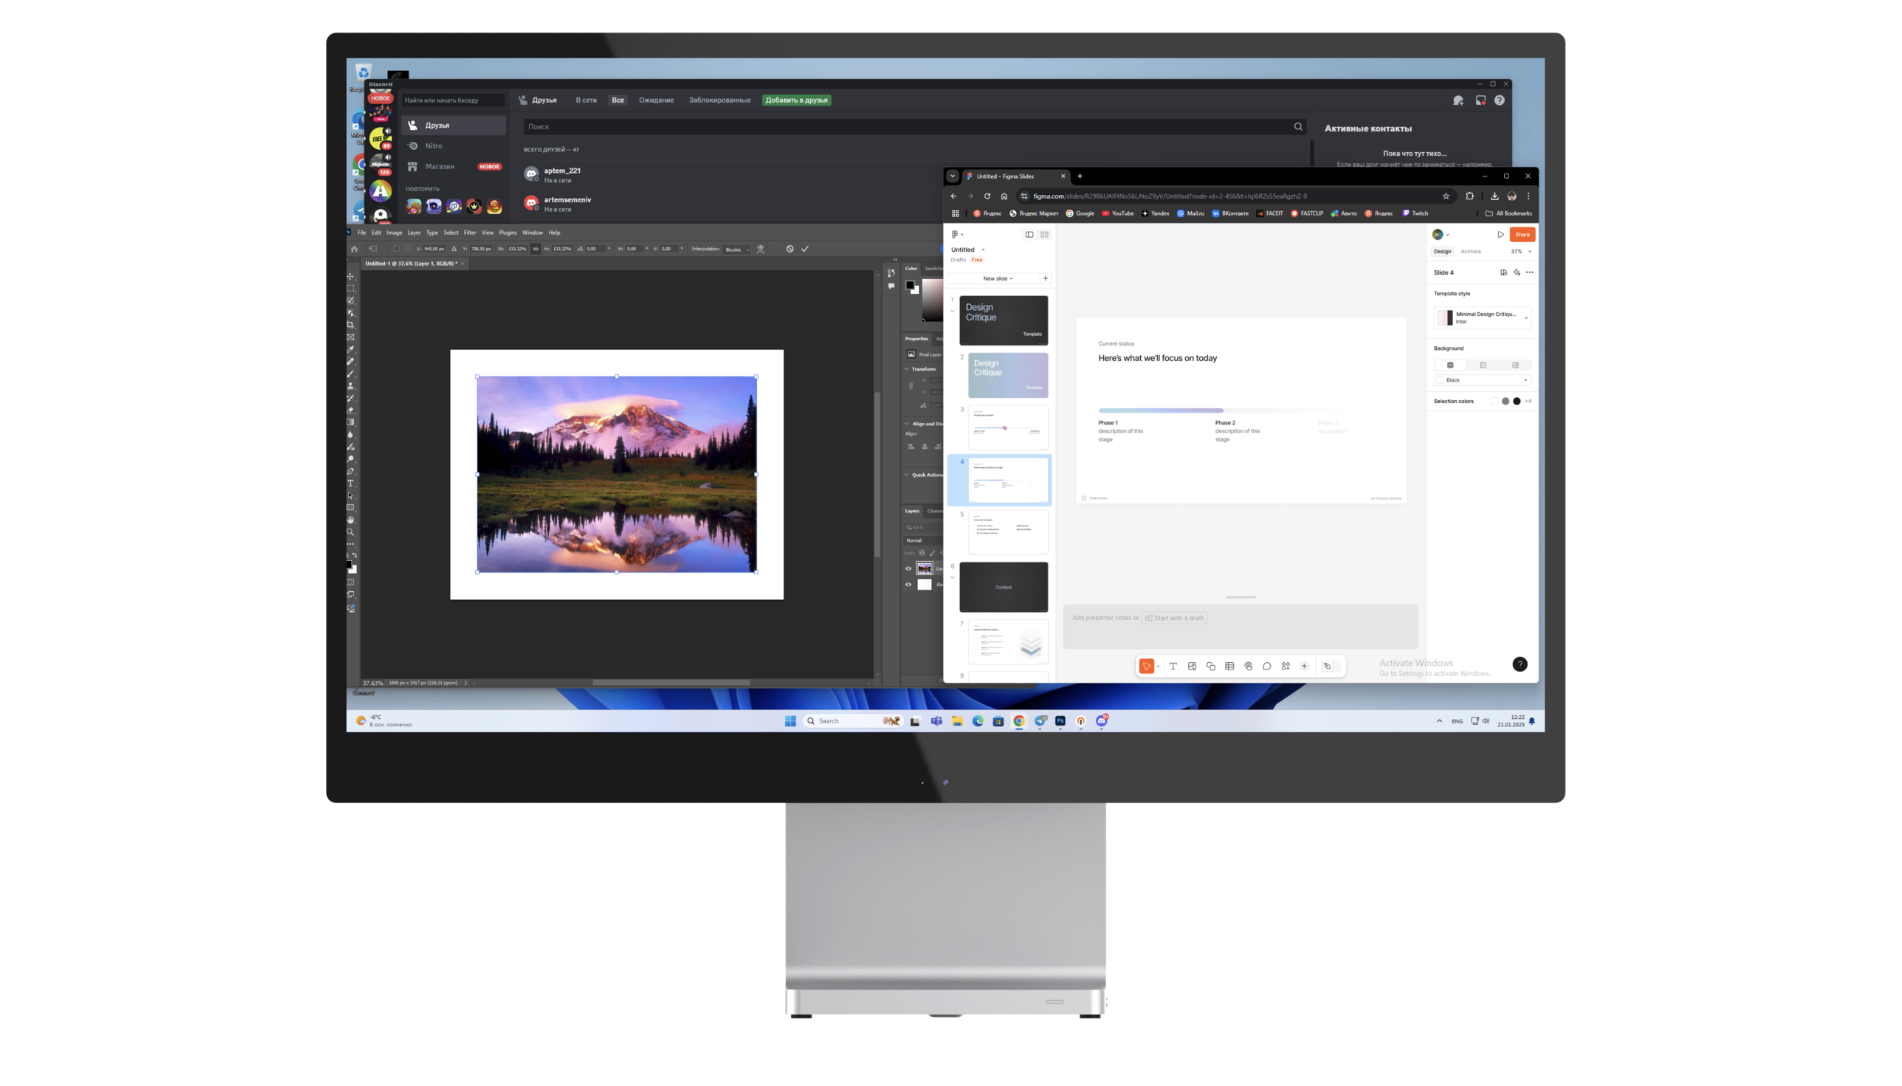Open Interpolation Bicubic dropdown in Photoshop
Image resolution: width=1902 pixels, height=1086 pixels.
click(736, 249)
